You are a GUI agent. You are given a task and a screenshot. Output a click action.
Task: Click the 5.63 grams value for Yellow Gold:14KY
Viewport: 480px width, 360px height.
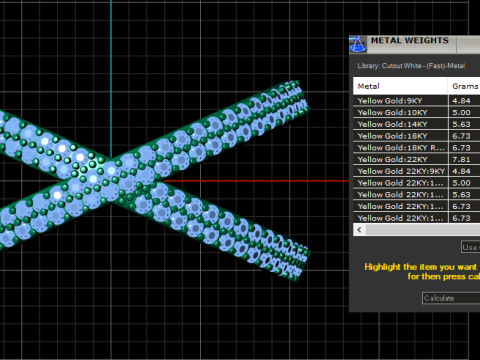coord(461,124)
